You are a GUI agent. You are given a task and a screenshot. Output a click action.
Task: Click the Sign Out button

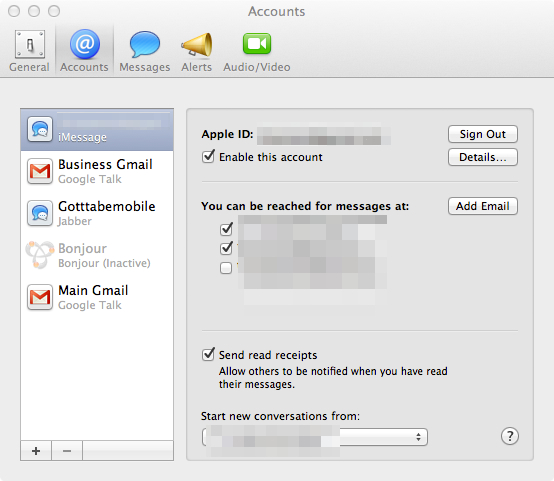(483, 134)
